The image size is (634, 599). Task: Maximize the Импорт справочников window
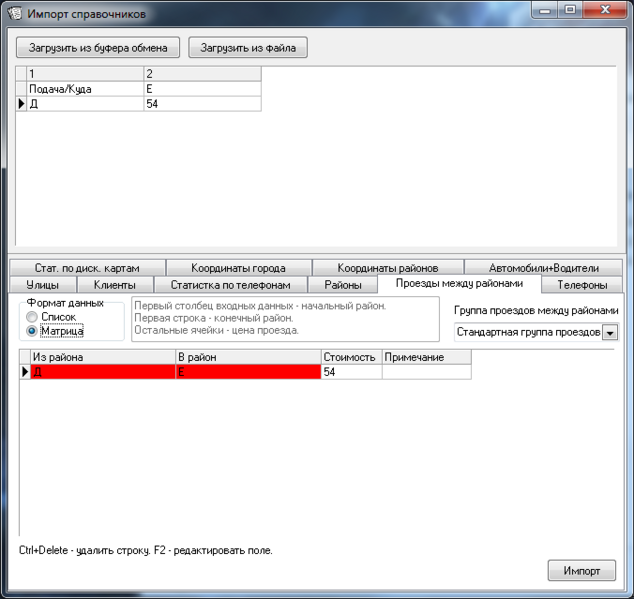click(x=570, y=10)
